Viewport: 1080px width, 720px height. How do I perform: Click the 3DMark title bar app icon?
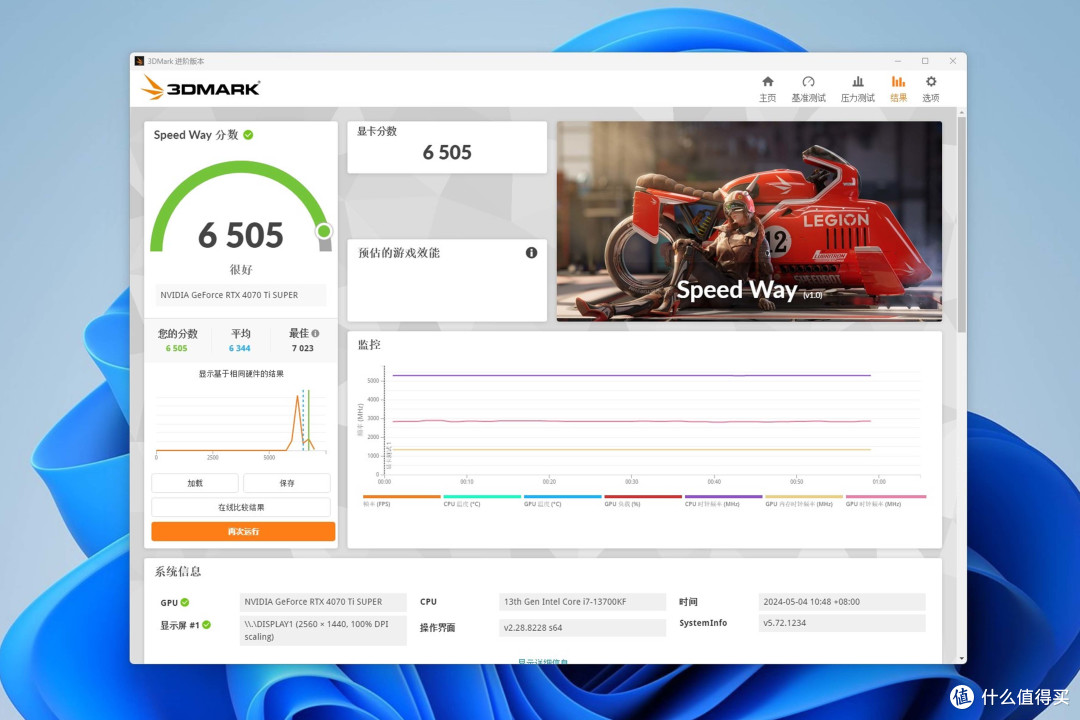click(x=139, y=61)
